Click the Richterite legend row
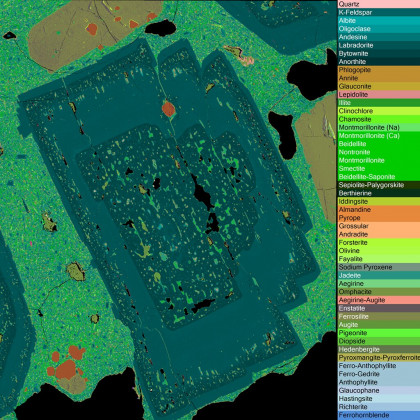420x420 pixels. [x=379, y=407]
